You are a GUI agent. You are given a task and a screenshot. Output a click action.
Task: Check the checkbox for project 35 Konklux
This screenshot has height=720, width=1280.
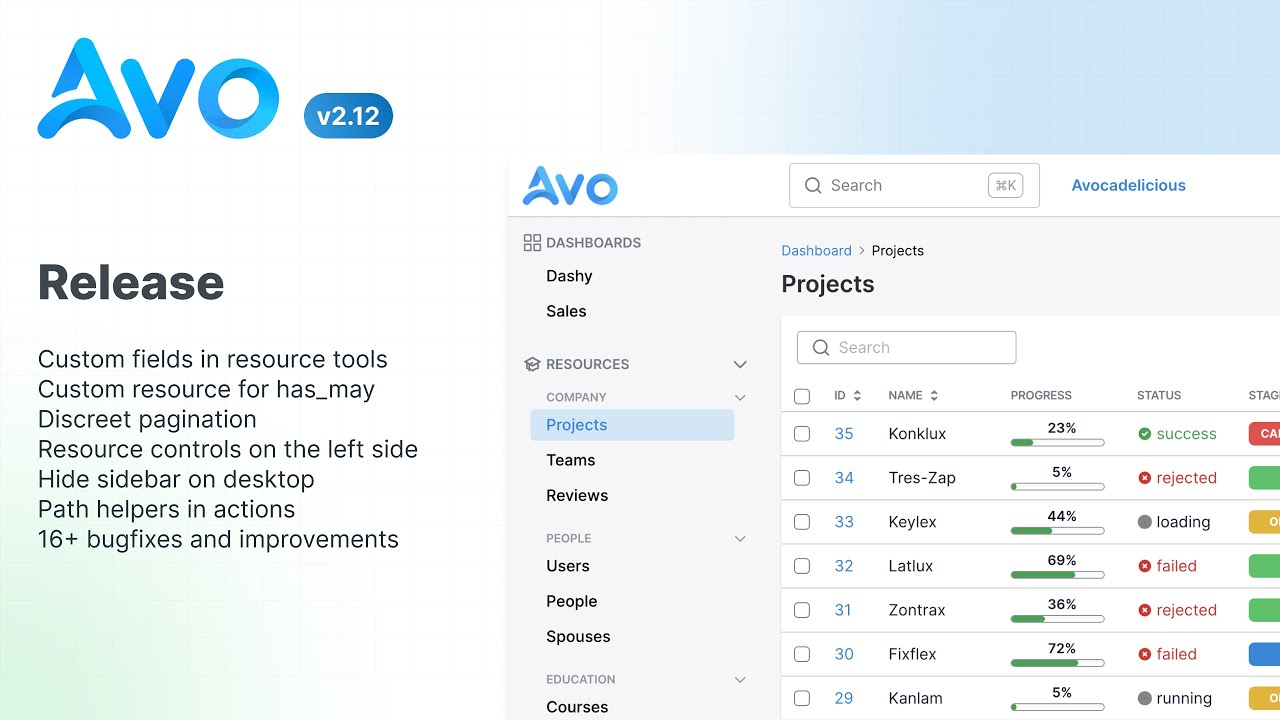click(x=802, y=434)
